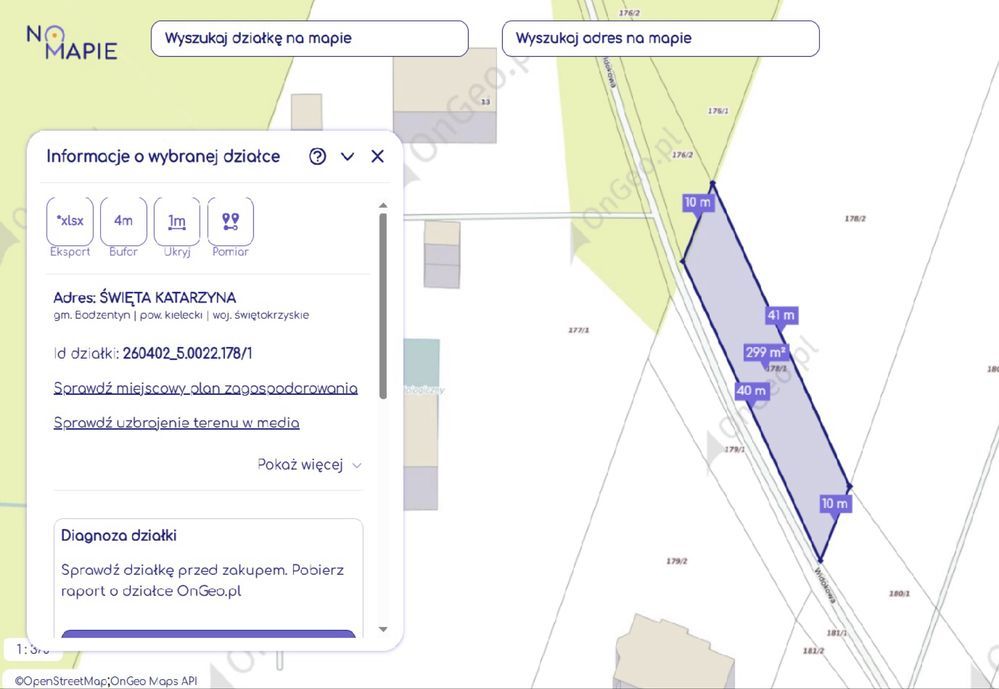
Task: Click the 299 m² area label
Action: click(x=765, y=352)
